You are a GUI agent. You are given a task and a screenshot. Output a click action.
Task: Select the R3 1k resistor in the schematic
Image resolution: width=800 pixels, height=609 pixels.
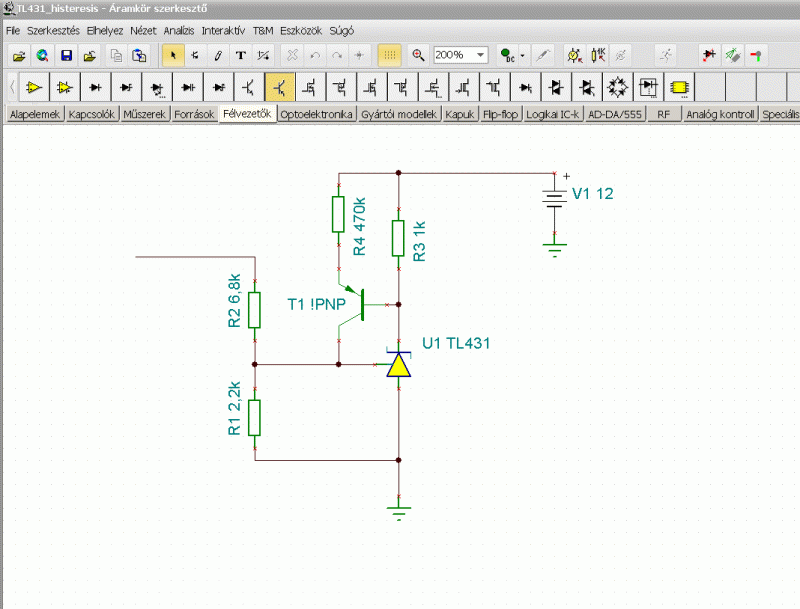pos(398,238)
